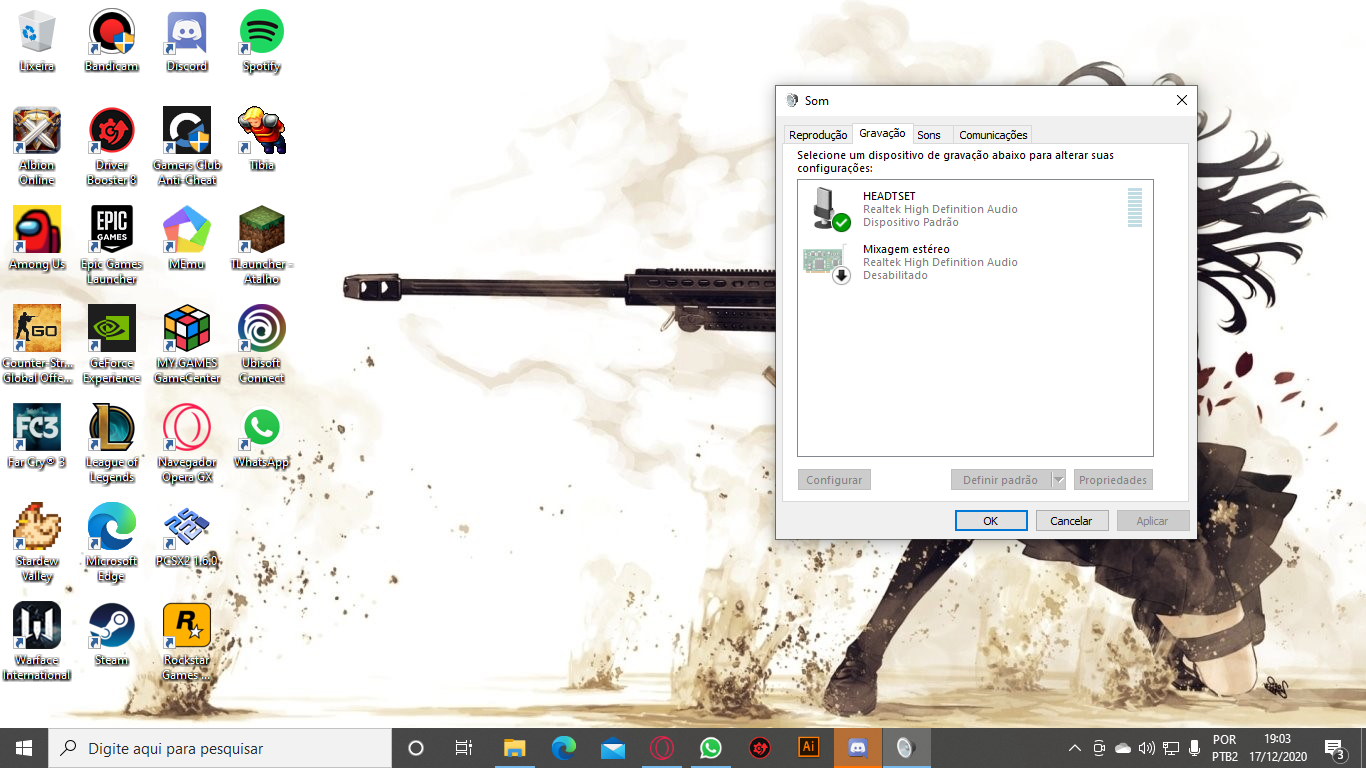
Task: Click the microphone tray icon
Action: (1194, 748)
